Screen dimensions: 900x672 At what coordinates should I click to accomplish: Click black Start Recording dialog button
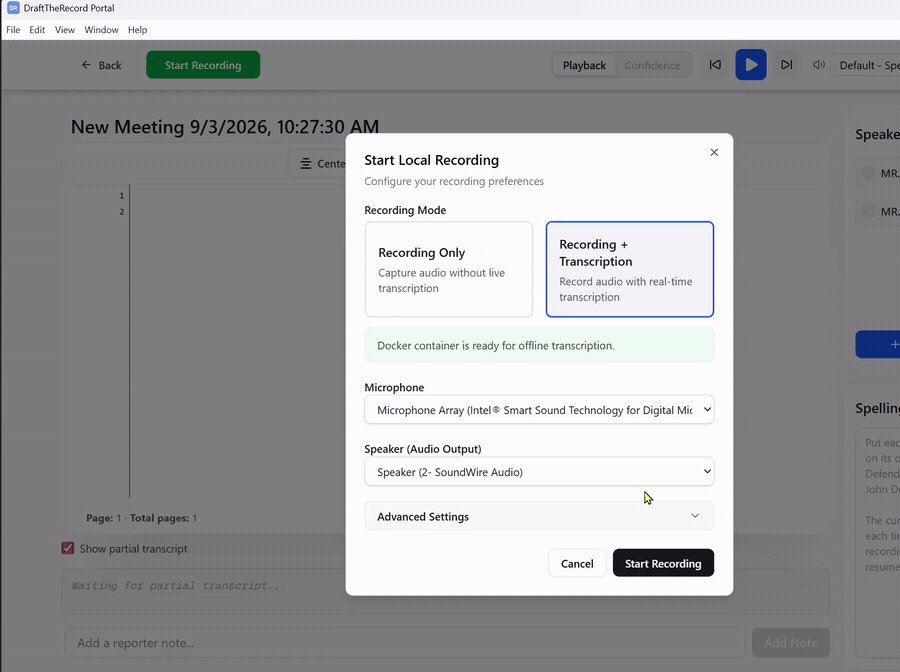click(x=663, y=563)
